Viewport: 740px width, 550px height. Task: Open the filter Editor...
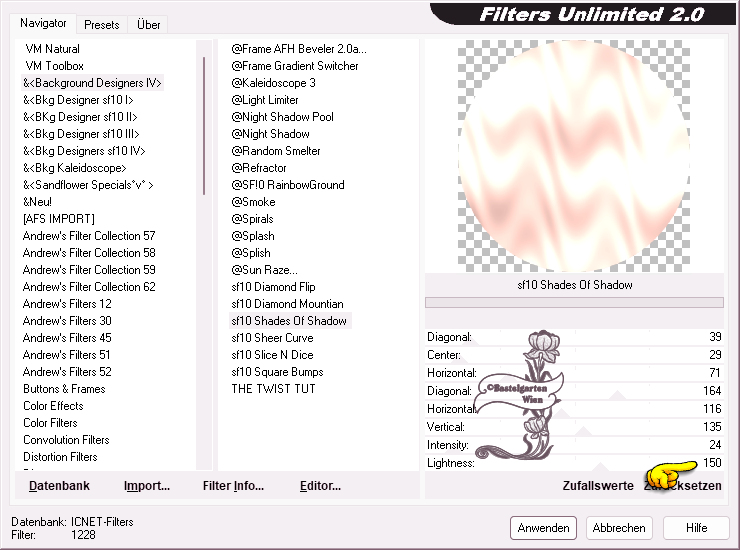click(x=320, y=486)
